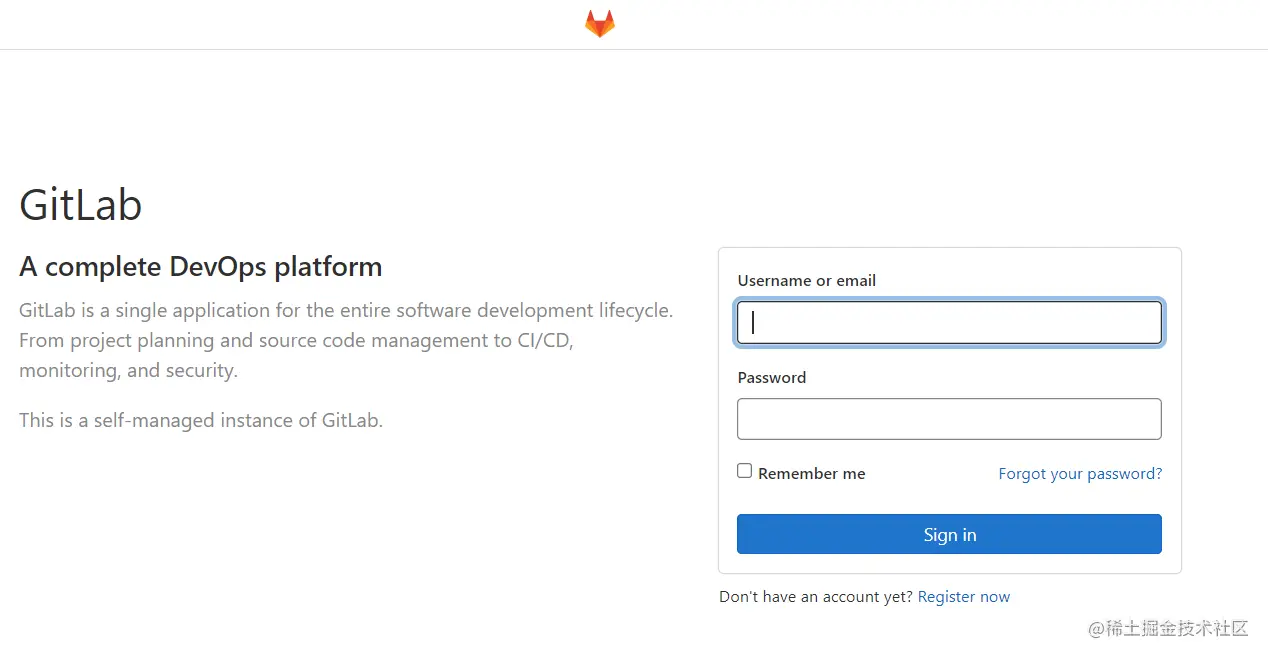Open the Forgot your password? link
1268x658 pixels.
[x=1080, y=474]
